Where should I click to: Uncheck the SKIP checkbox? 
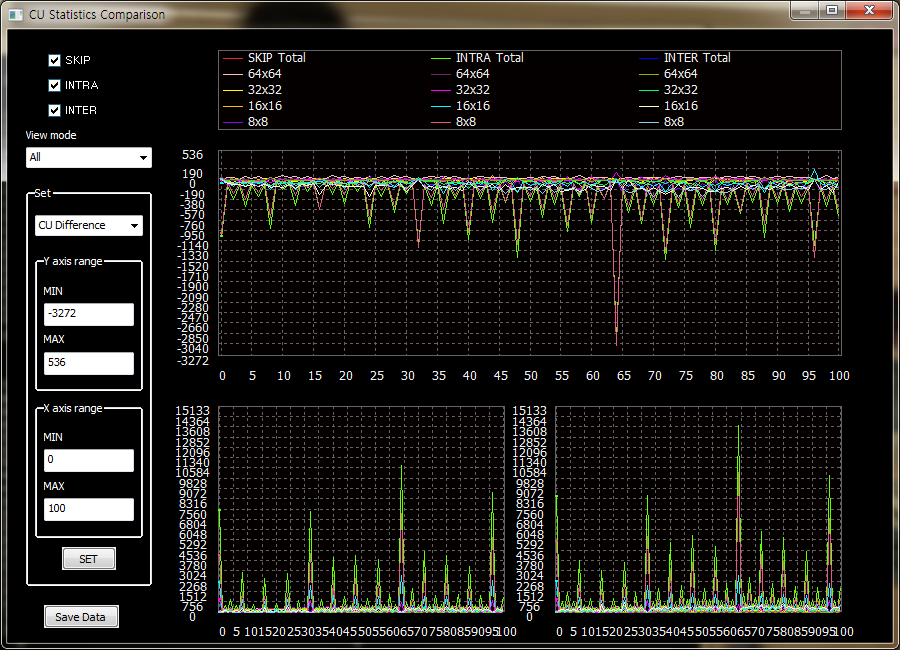coord(55,60)
